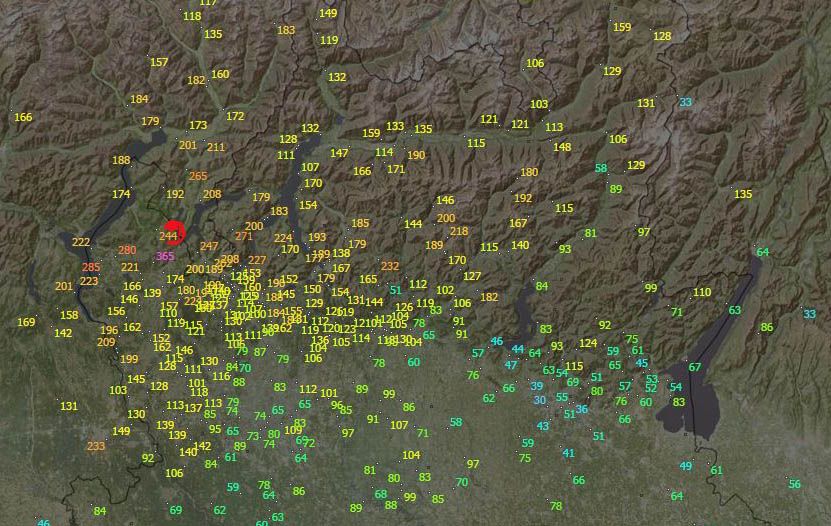Click the red circle marker labeled 244
Viewport: 831px width, 526px height.
pos(173,234)
